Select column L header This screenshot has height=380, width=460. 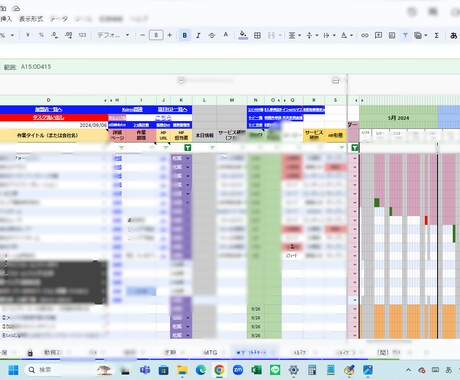click(x=204, y=100)
